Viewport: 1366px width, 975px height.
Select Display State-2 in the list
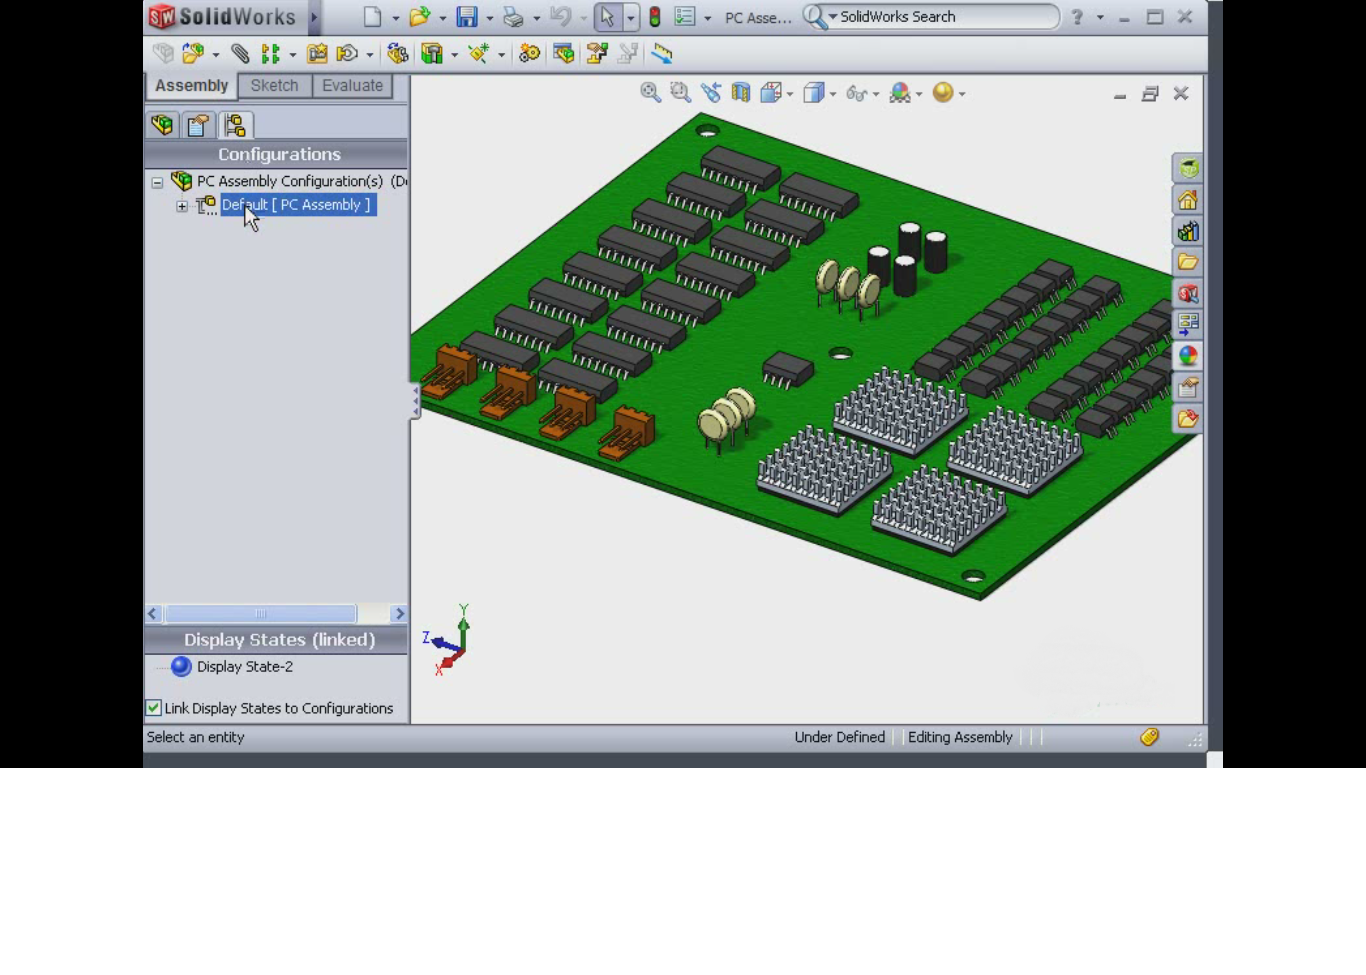click(x=244, y=667)
